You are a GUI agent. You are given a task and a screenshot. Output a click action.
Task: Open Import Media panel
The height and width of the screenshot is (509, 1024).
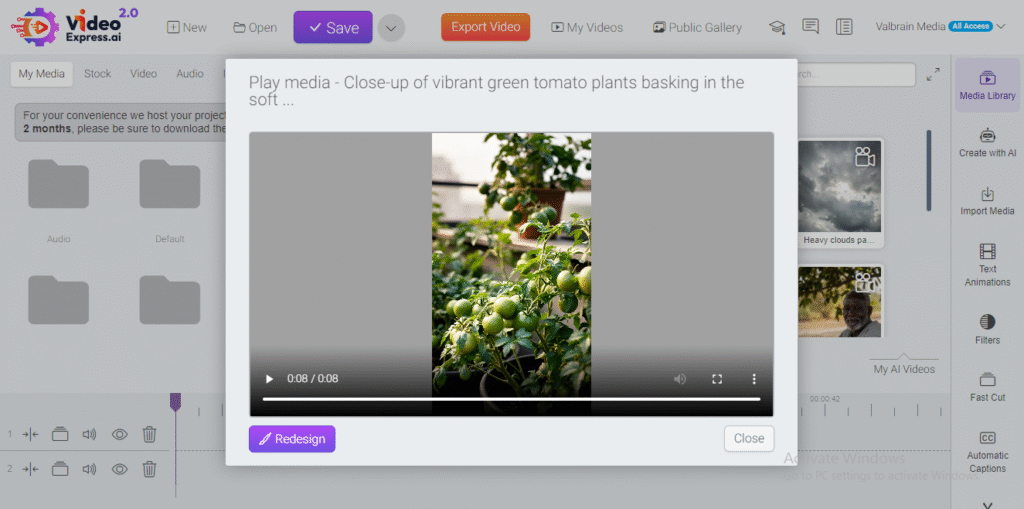[x=987, y=201]
